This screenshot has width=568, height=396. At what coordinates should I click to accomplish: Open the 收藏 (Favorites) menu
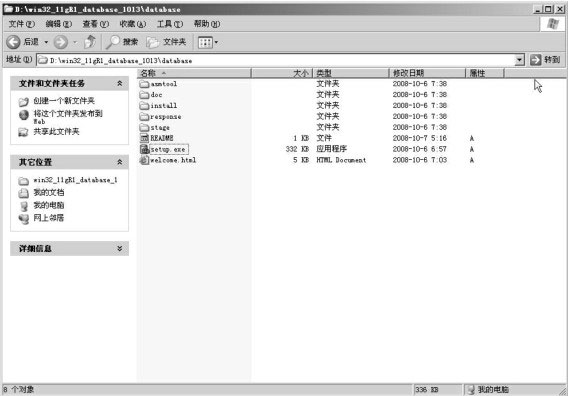[133, 24]
